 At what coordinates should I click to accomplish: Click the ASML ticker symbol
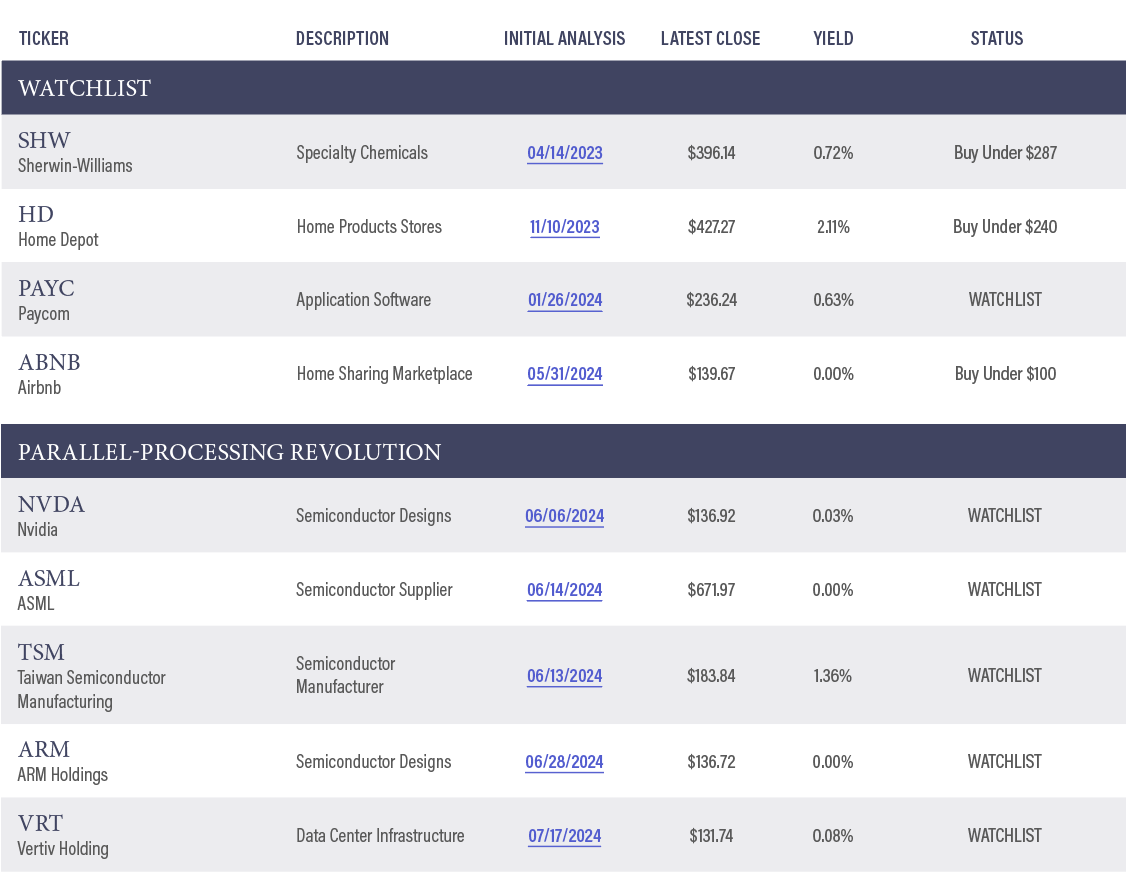point(49,578)
